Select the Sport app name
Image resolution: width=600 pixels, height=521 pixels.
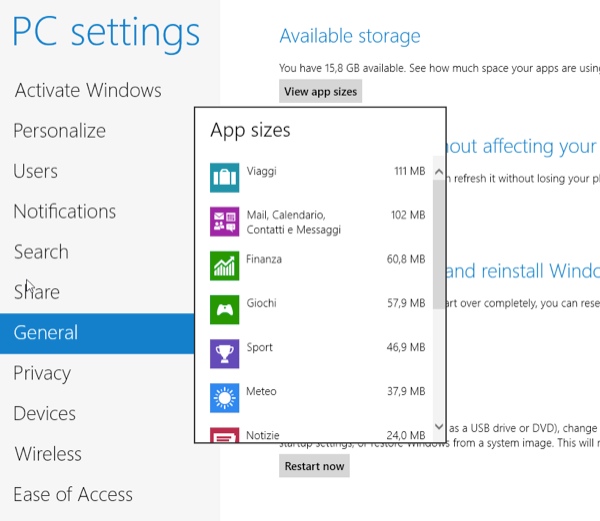259,347
